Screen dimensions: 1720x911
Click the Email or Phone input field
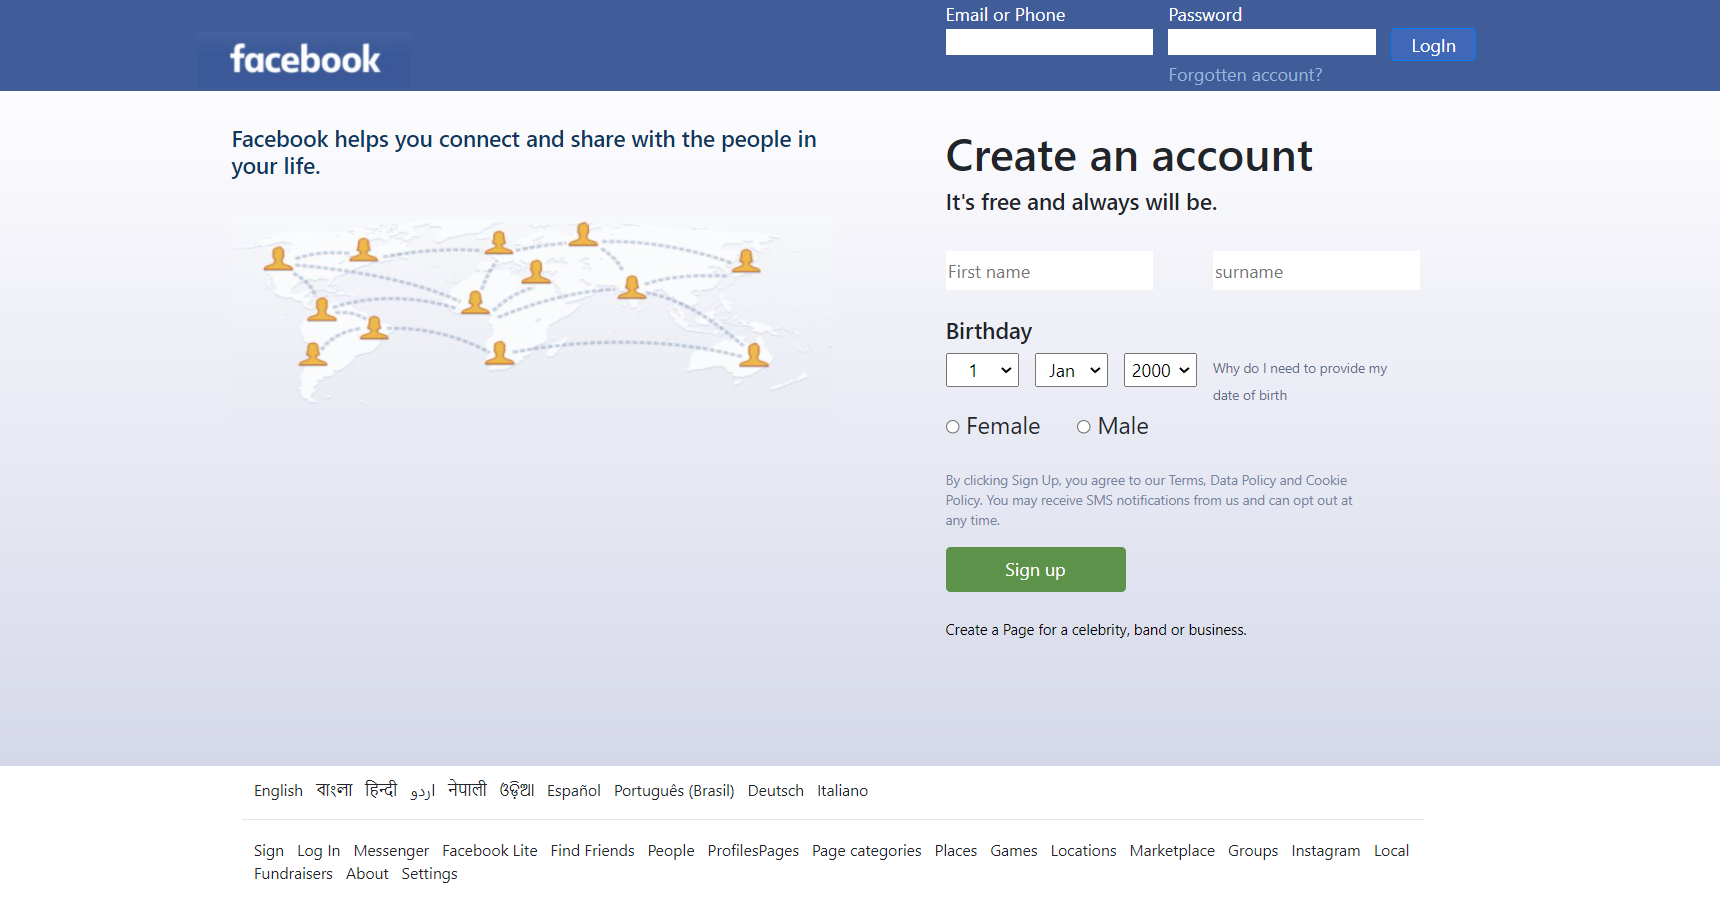pos(1048,41)
